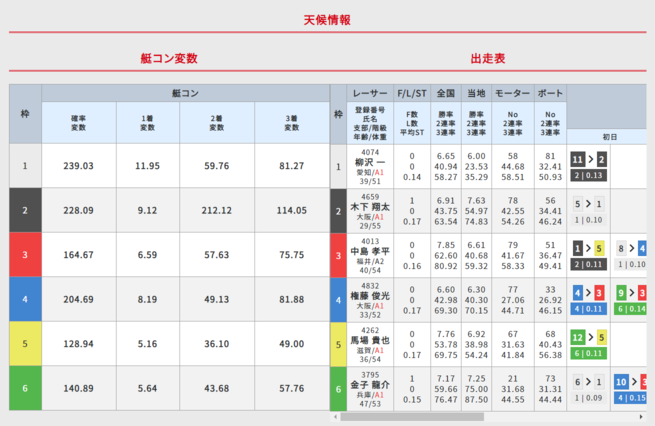Expand the 天候情報 section heading
Viewport: 655px width, 426px height.
coord(327,20)
